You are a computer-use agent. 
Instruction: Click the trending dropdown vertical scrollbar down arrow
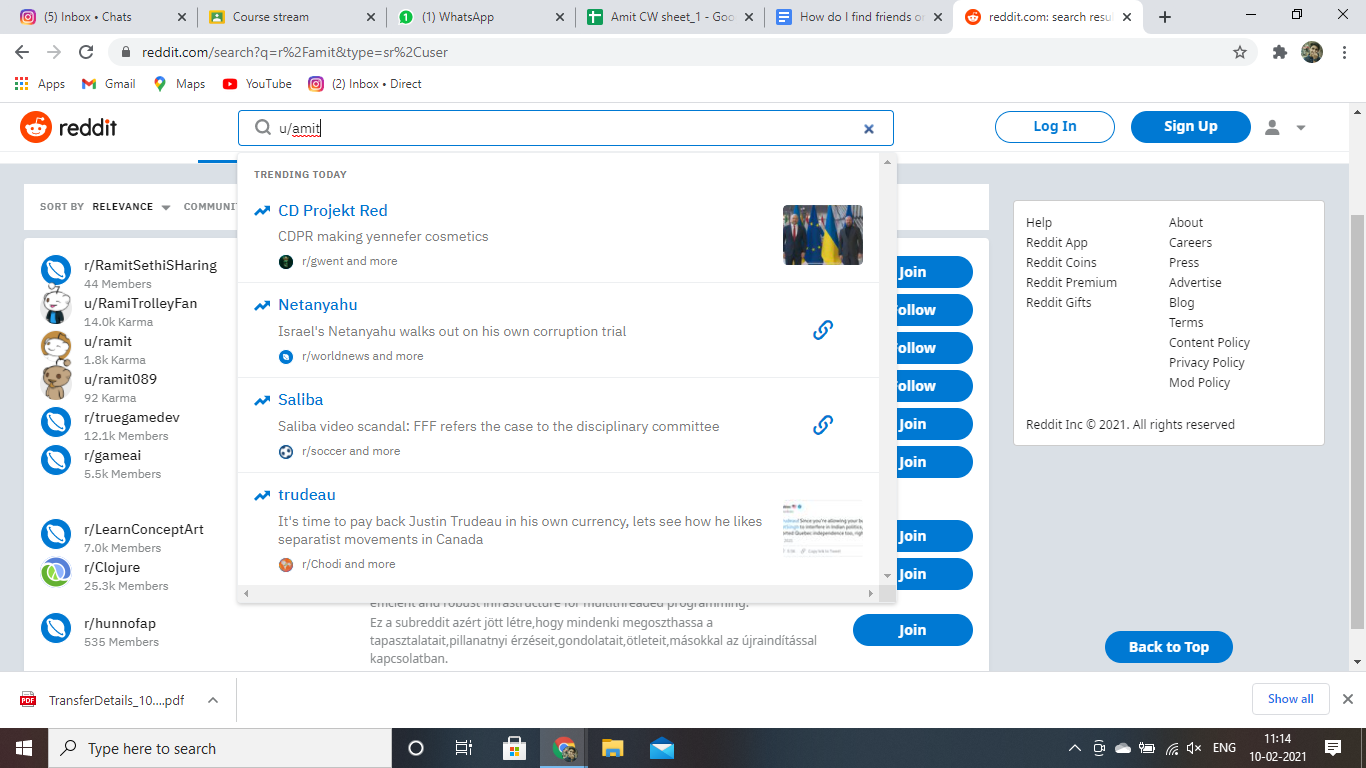click(887, 576)
